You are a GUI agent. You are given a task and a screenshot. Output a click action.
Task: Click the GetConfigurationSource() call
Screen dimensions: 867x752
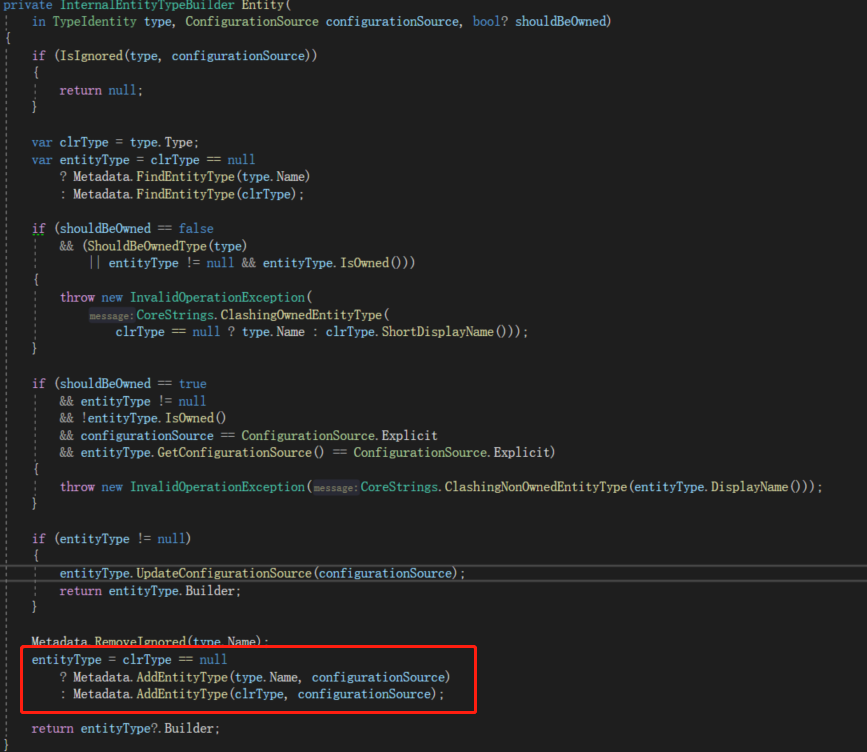[241, 452]
